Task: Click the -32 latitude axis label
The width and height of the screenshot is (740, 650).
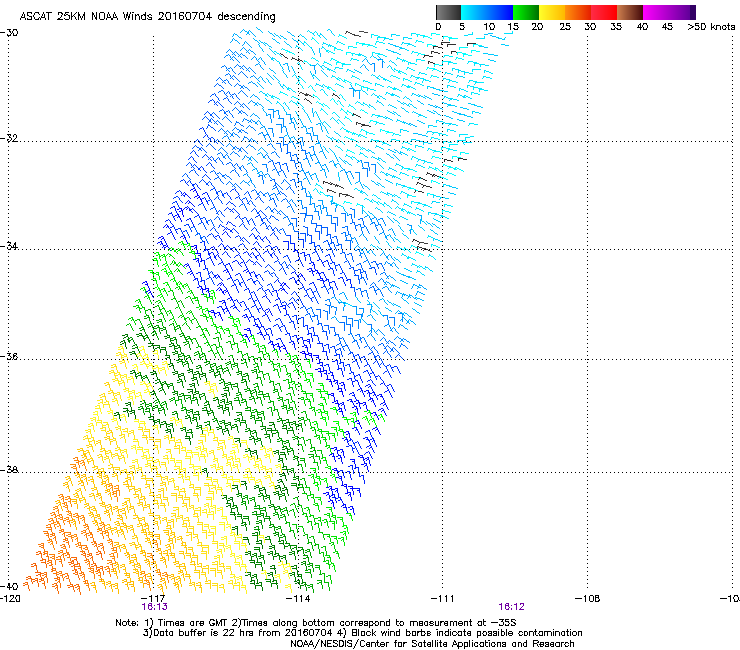Action: click(x=9, y=138)
